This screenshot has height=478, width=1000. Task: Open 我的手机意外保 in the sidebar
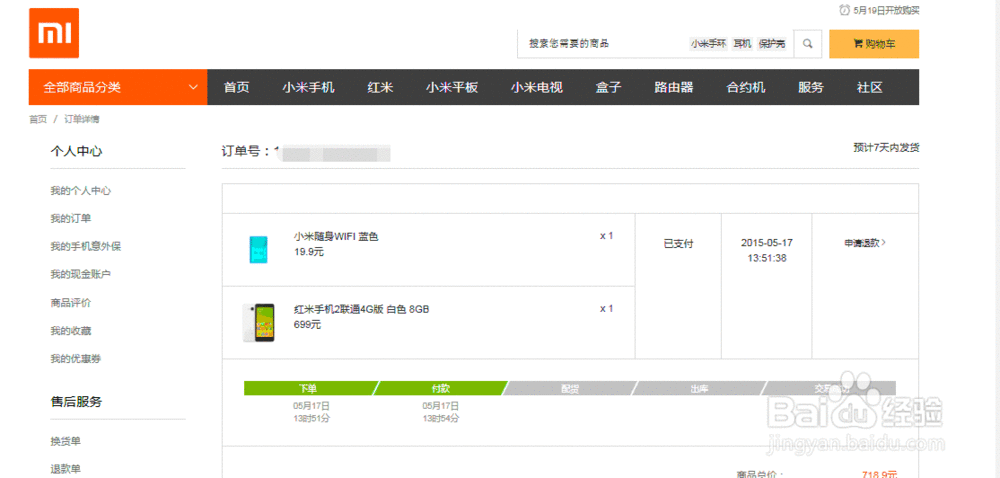point(85,247)
